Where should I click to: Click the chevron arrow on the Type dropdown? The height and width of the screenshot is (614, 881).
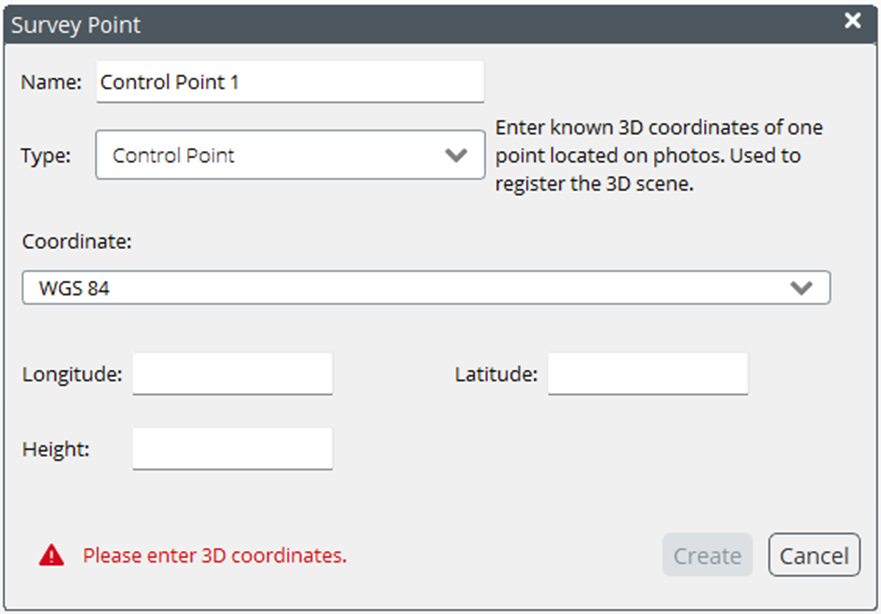pyautogui.click(x=458, y=155)
